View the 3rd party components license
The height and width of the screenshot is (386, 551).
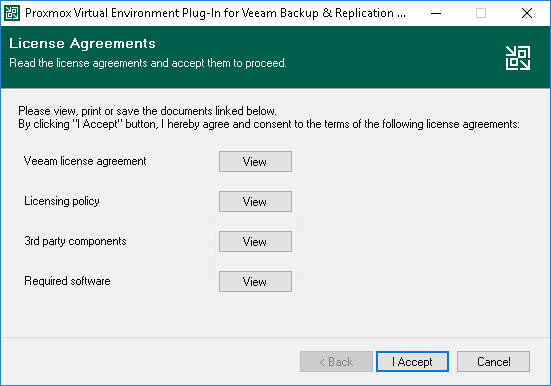tap(255, 242)
